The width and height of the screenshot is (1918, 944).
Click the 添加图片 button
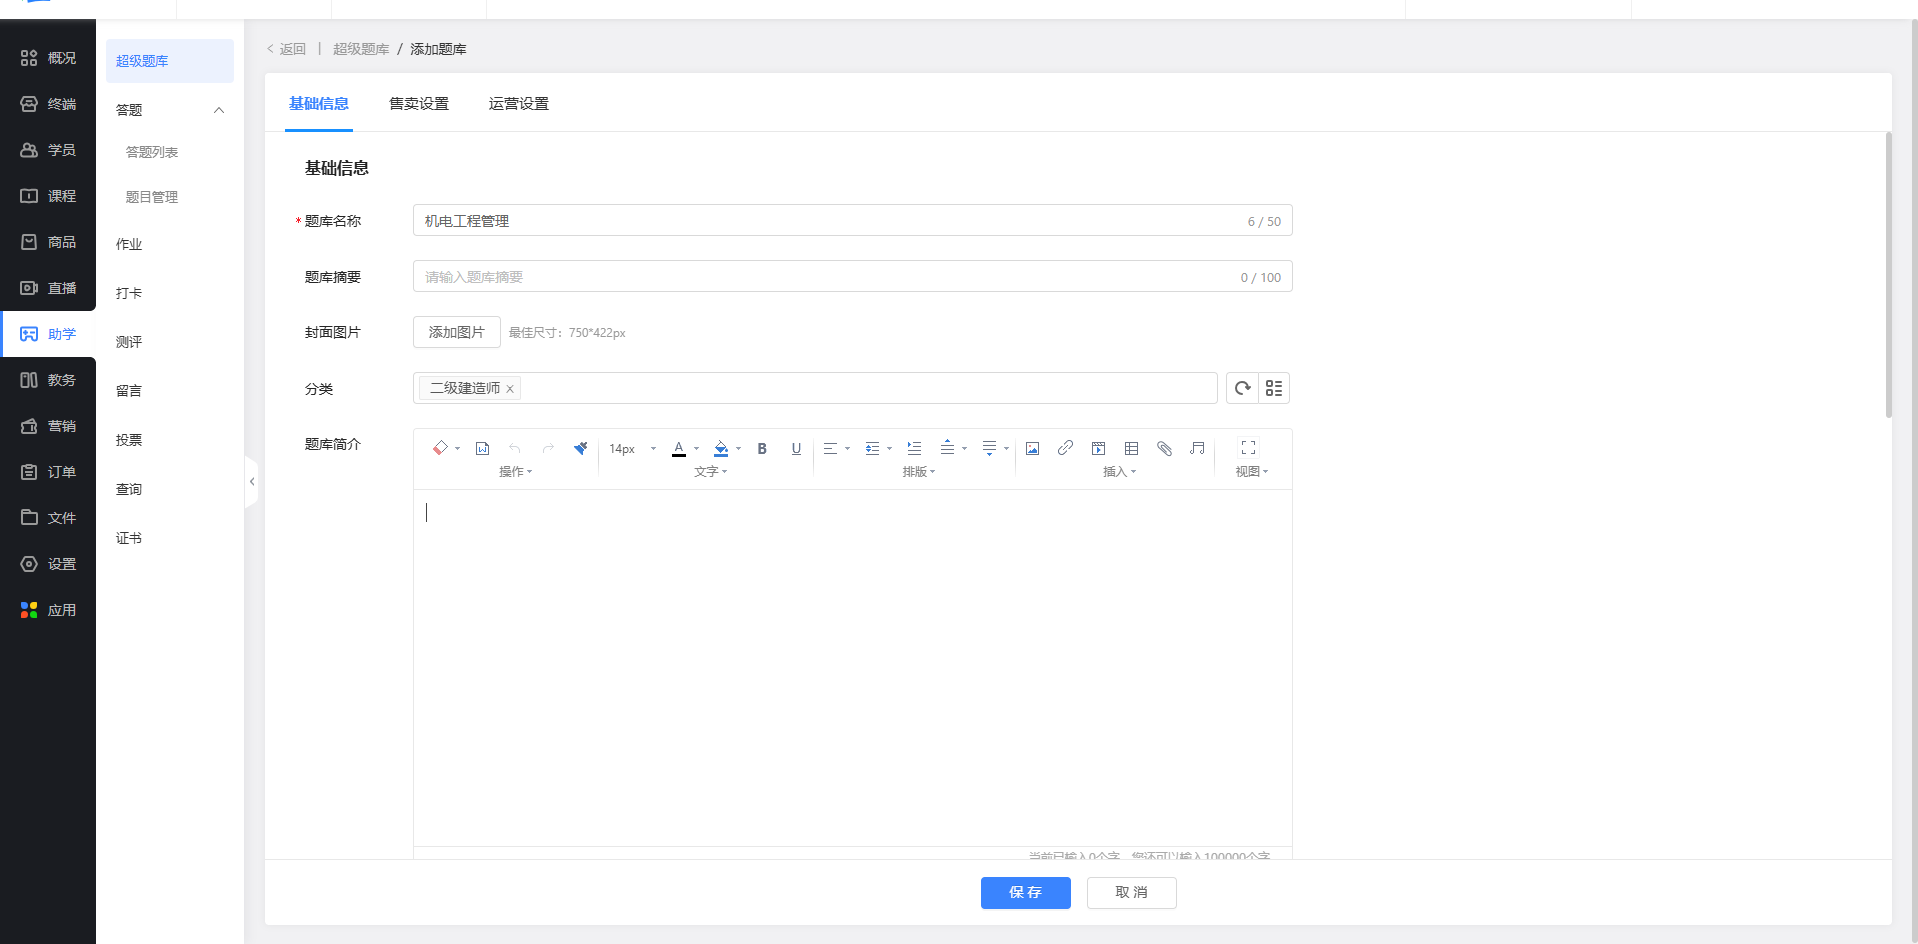[x=456, y=332]
